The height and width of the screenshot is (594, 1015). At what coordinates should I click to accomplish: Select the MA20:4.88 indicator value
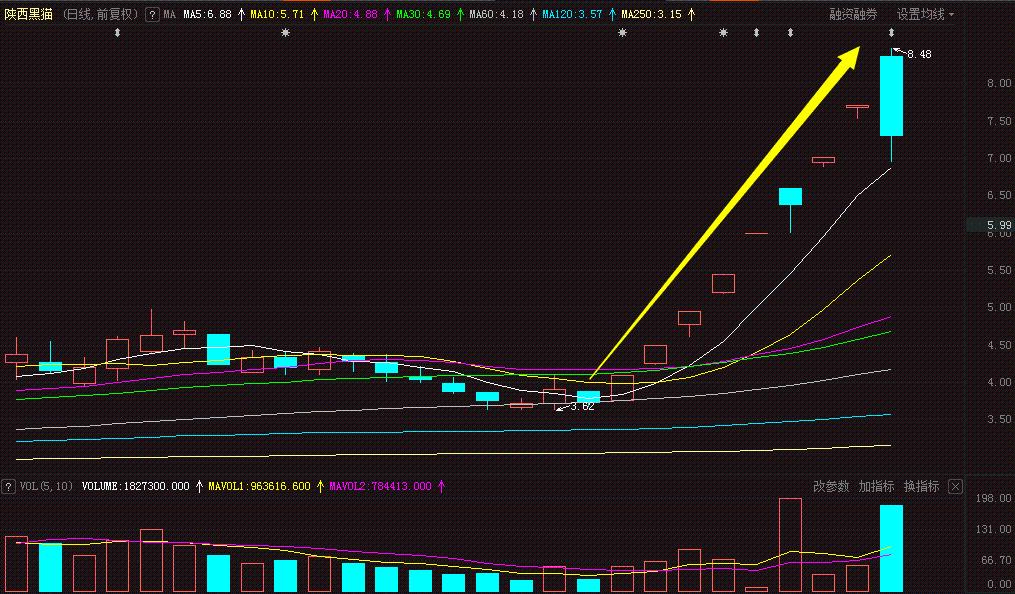pos(350,14)
